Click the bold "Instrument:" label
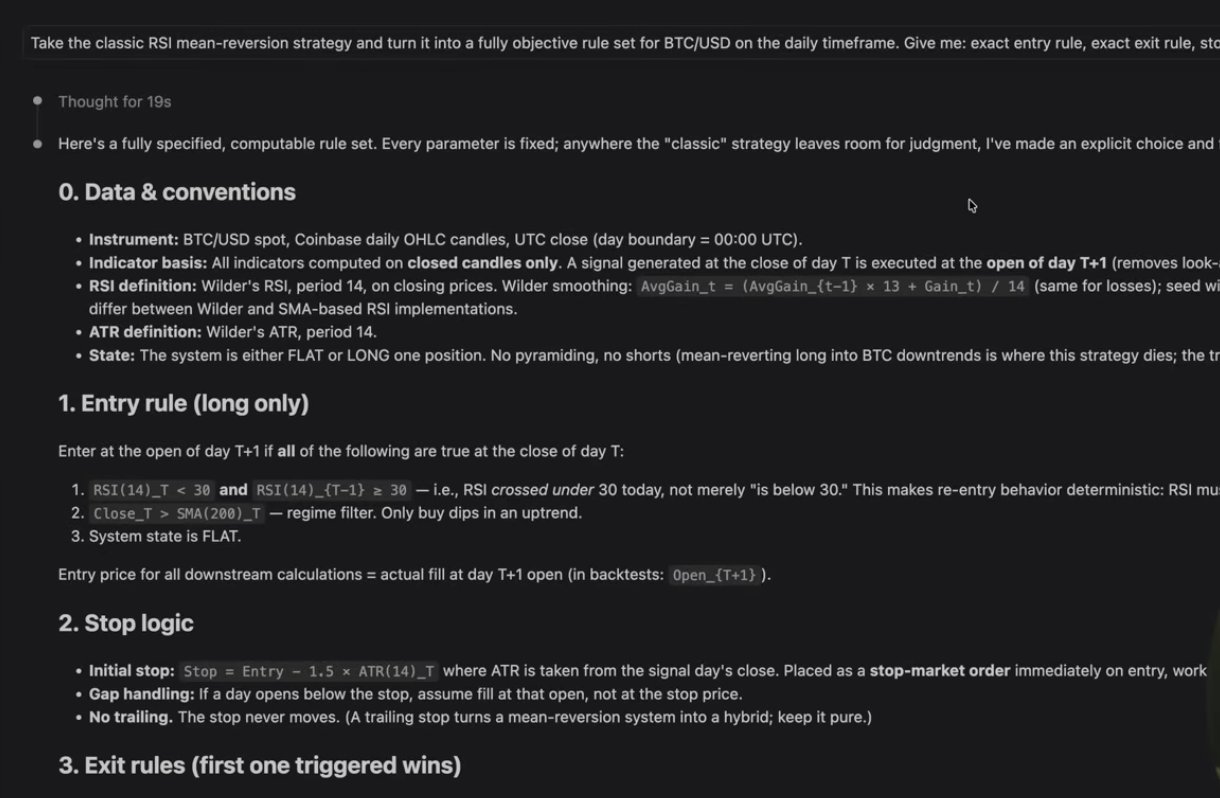This screenshot has height=798, width=1220. click(x=134, y=240)
